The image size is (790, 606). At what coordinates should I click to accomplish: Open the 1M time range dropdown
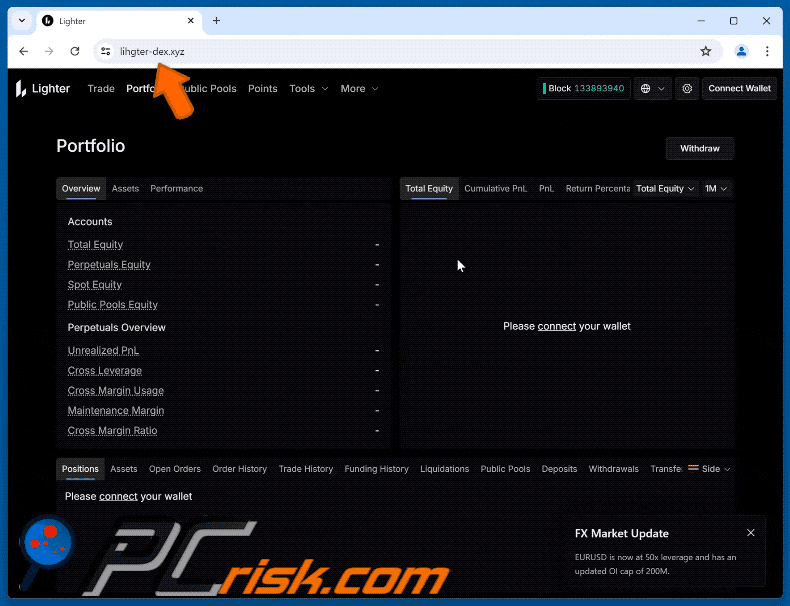pos(715,189)
